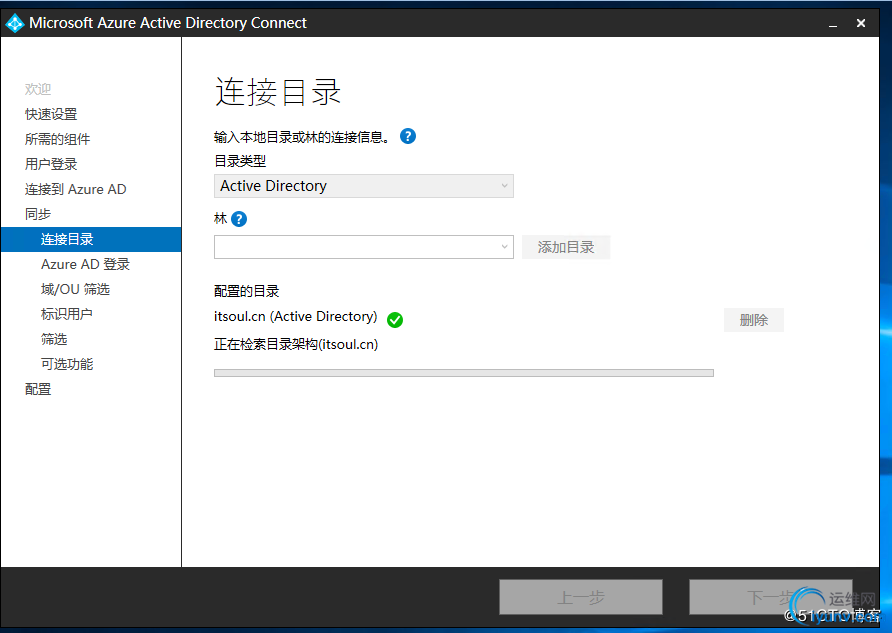Click the directory schema retrieval progress bar
The height and width of the screenshot is (633, 892).
pyautogui.click(x=464, y=373)
